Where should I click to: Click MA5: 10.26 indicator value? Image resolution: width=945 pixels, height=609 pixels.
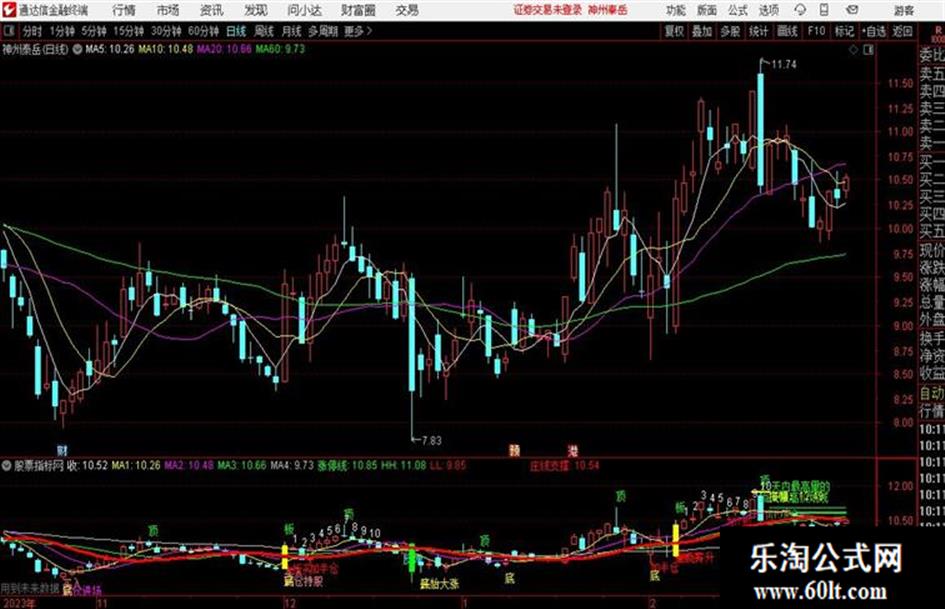coord(110,49)
